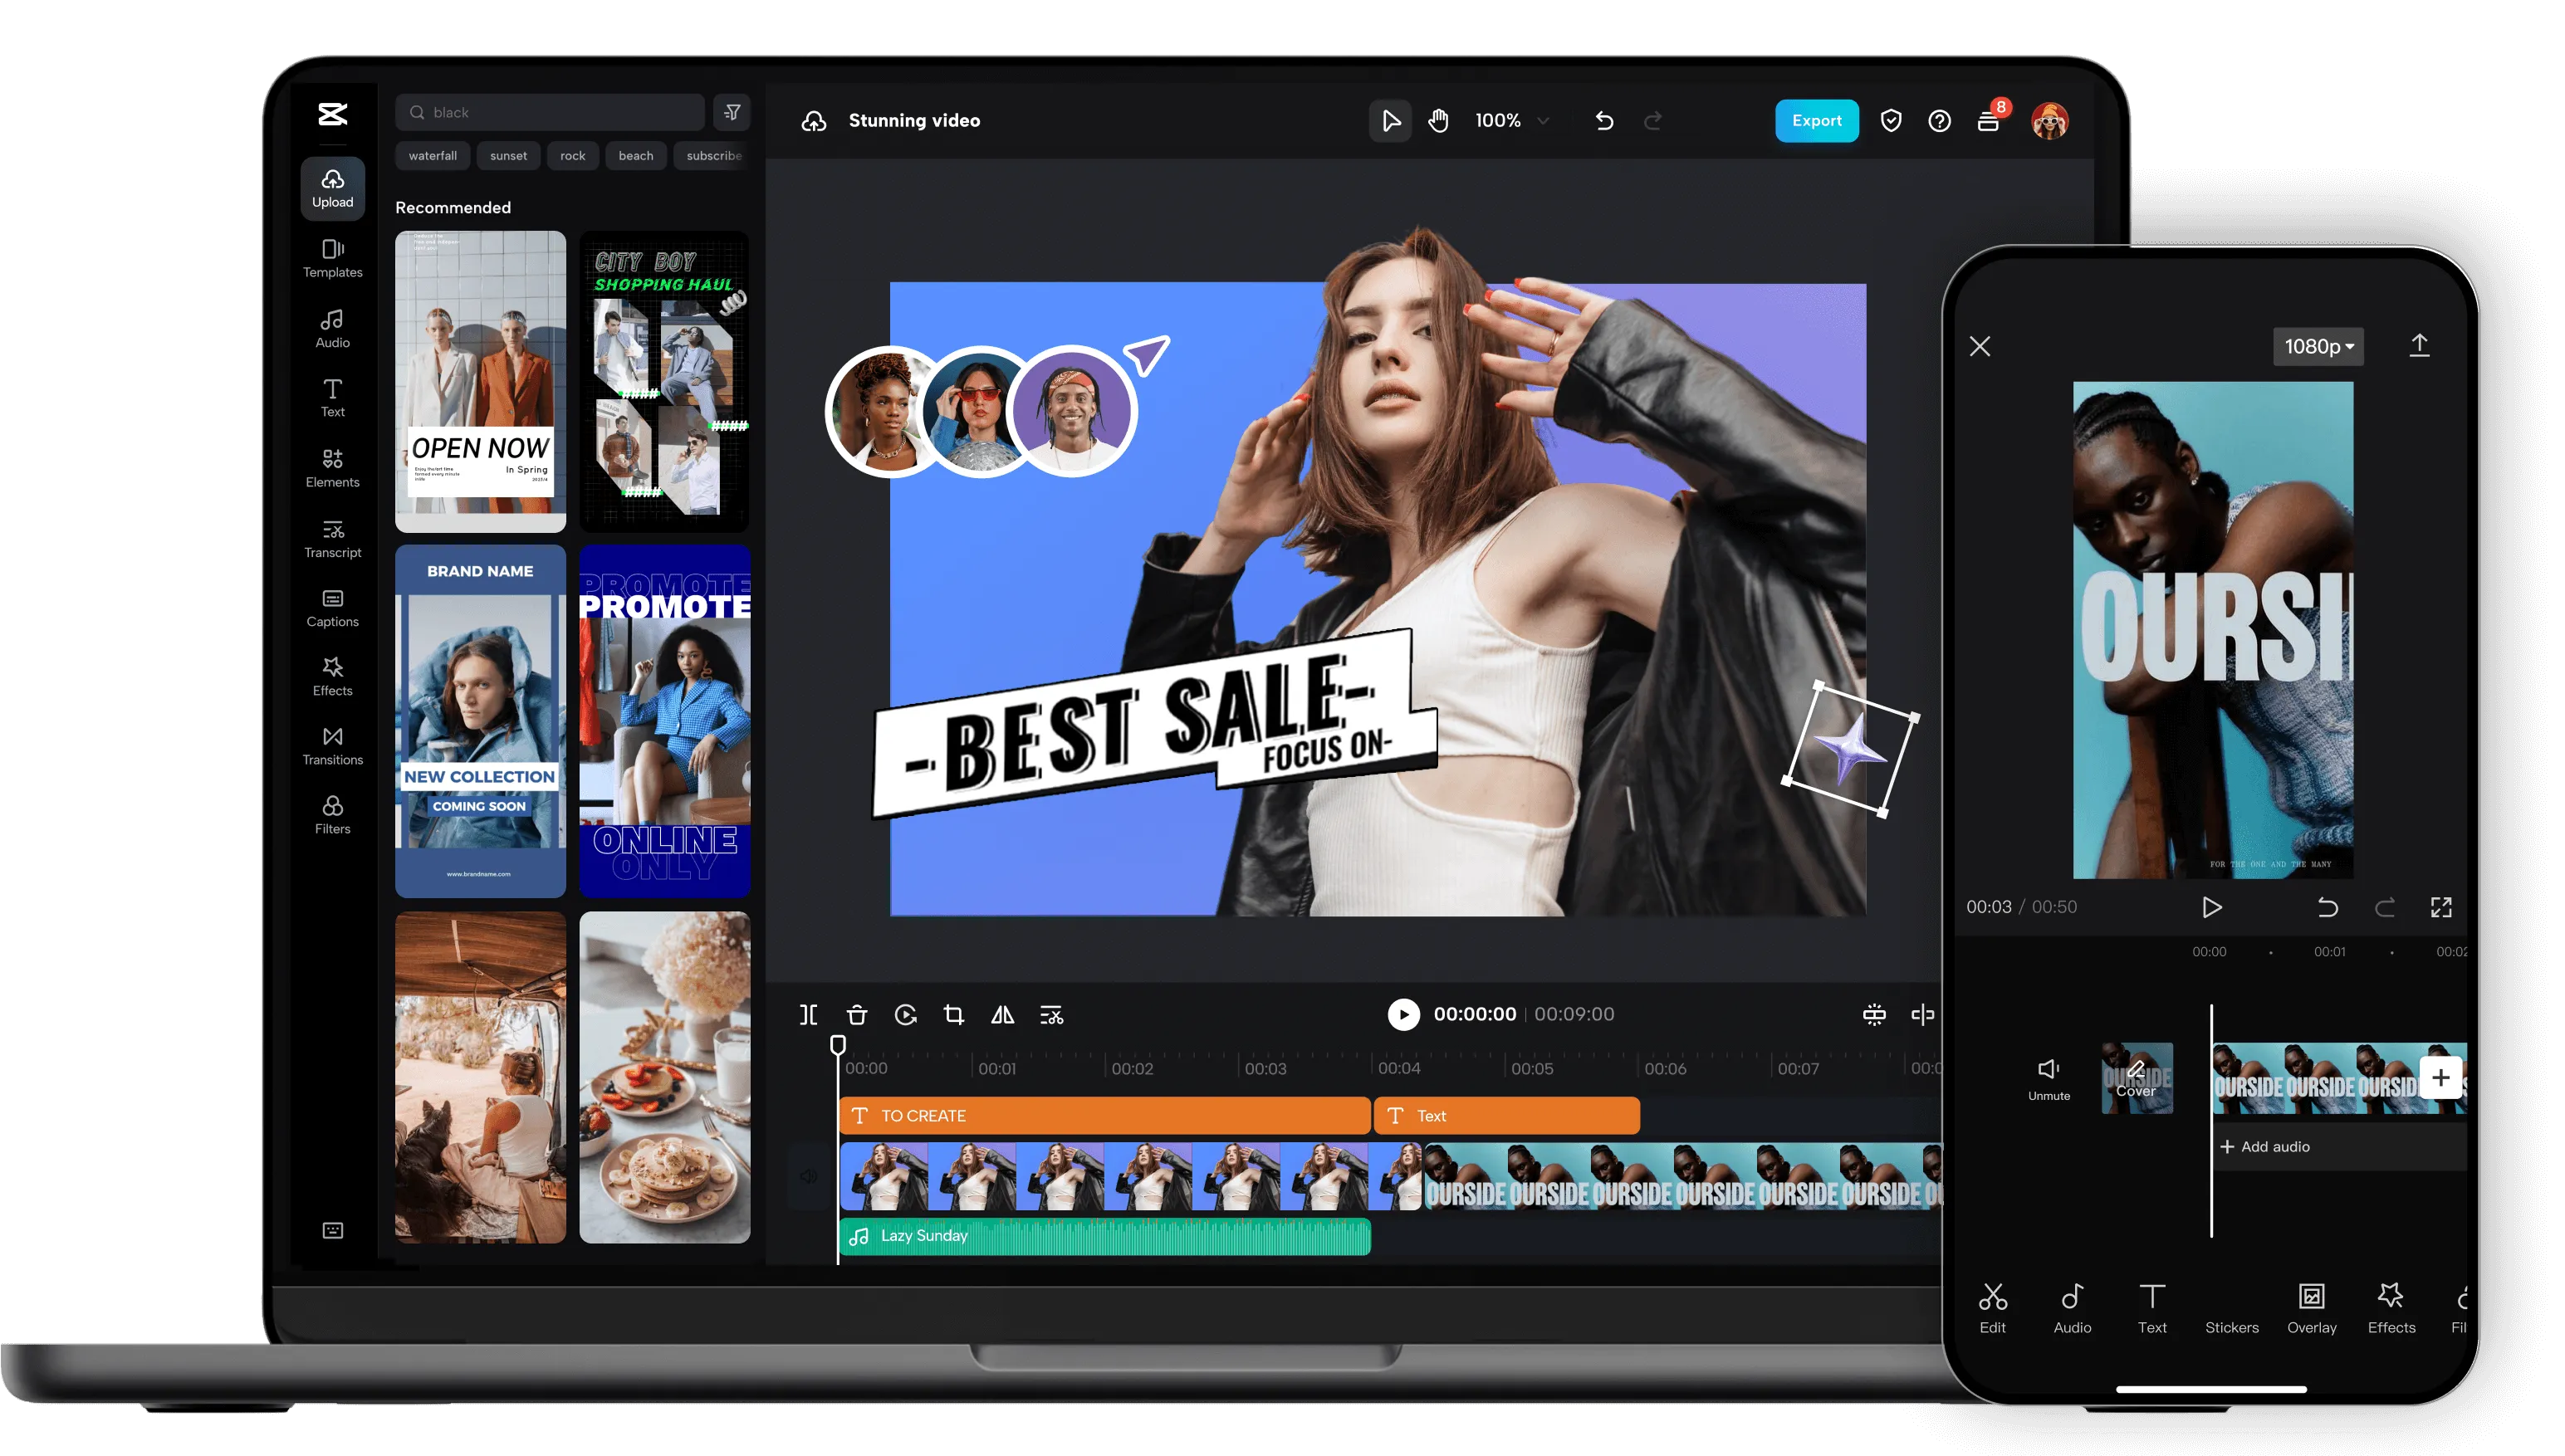Viewport: 2565px width, 1456px height.
Task: Split the clip with the split tool
Action: pos(808,1014)
